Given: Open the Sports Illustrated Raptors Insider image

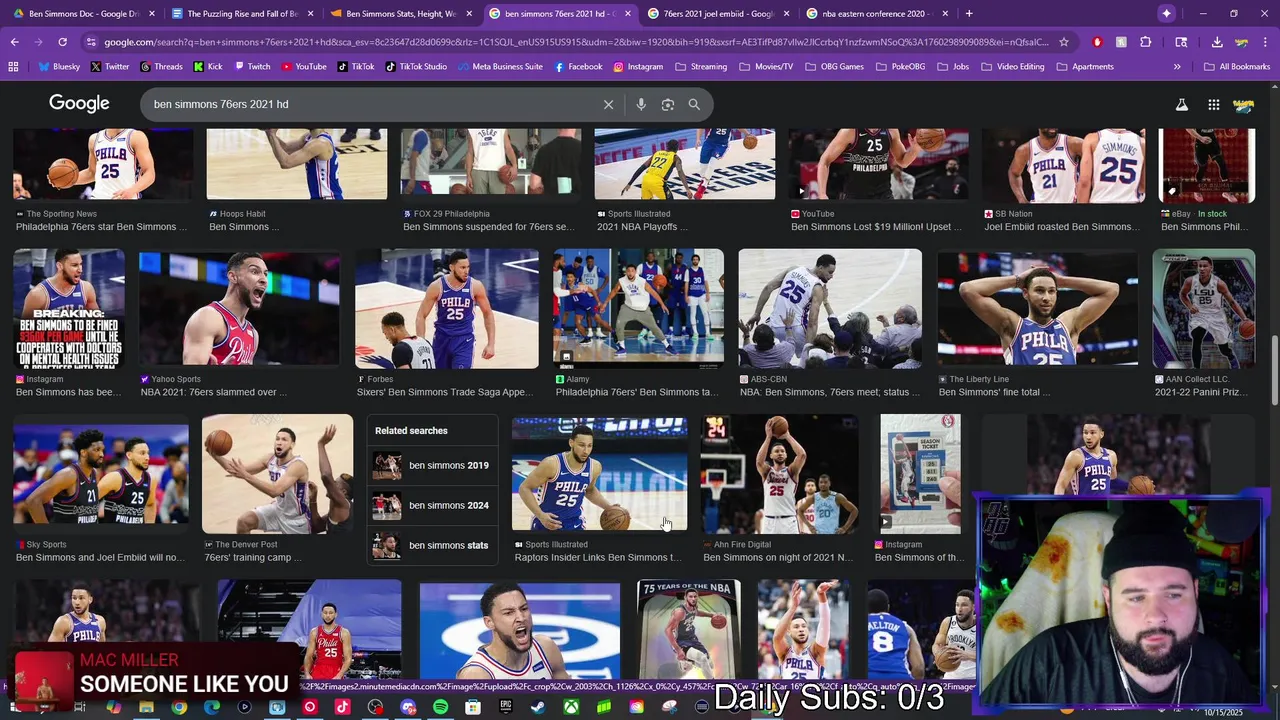Looking at the screenshot, I should click(599, 474).
